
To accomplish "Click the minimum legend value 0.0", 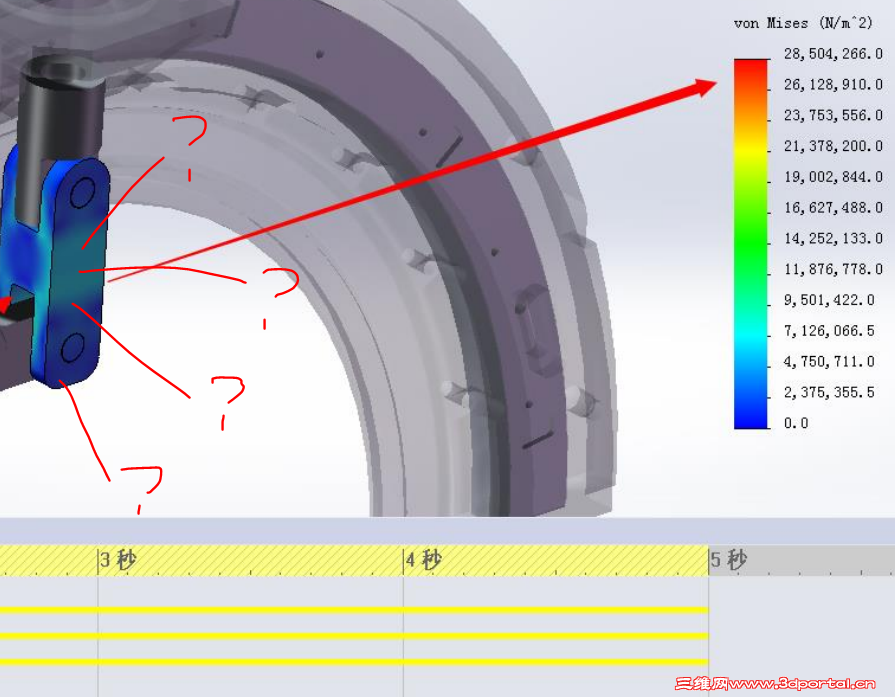I will click(796, 423).
